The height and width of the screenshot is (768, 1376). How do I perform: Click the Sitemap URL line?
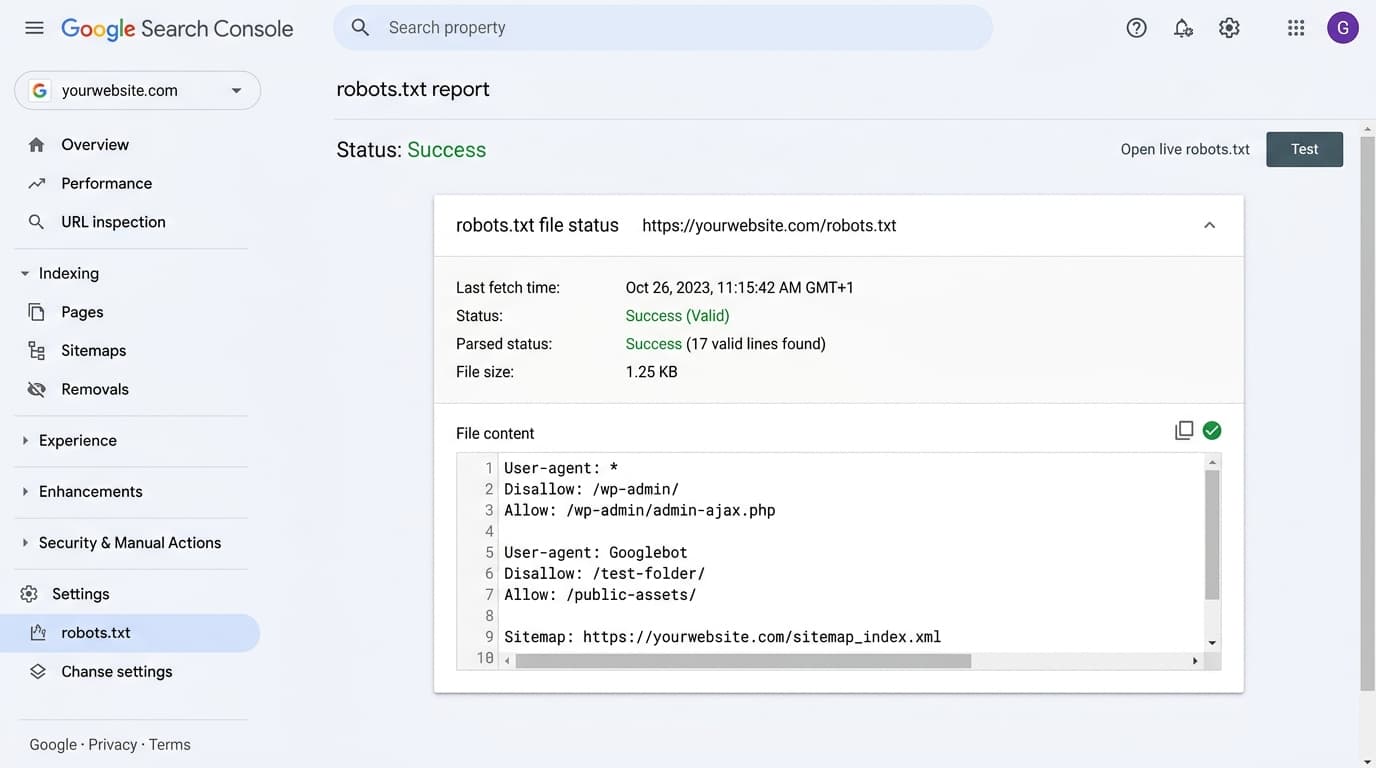722,637
